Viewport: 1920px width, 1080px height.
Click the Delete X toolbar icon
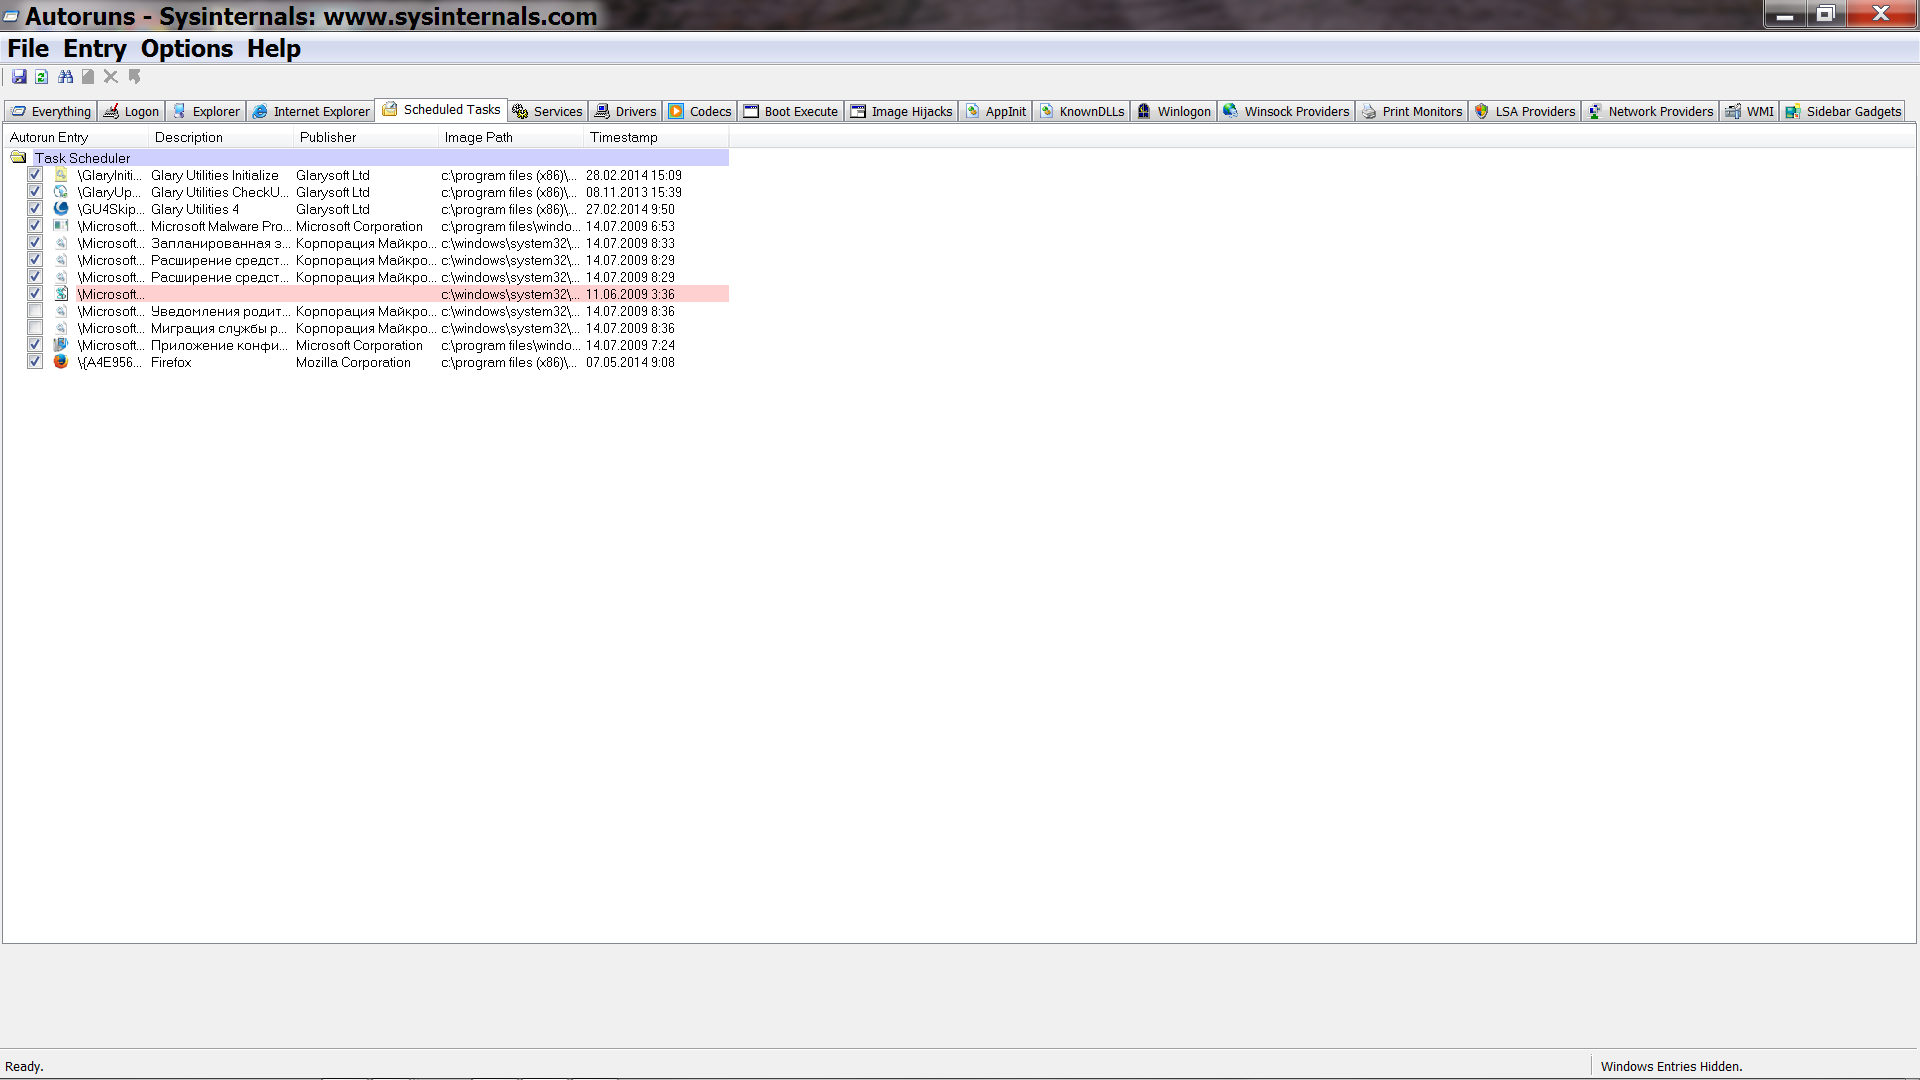pyautogui.click(x=111, y=77)
